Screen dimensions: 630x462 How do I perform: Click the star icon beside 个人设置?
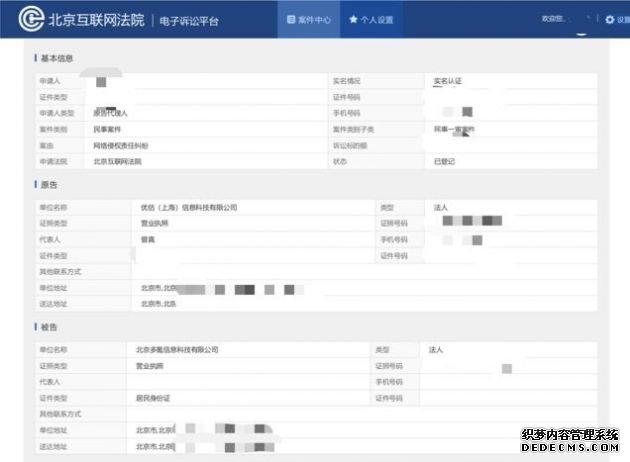point(353,19)
